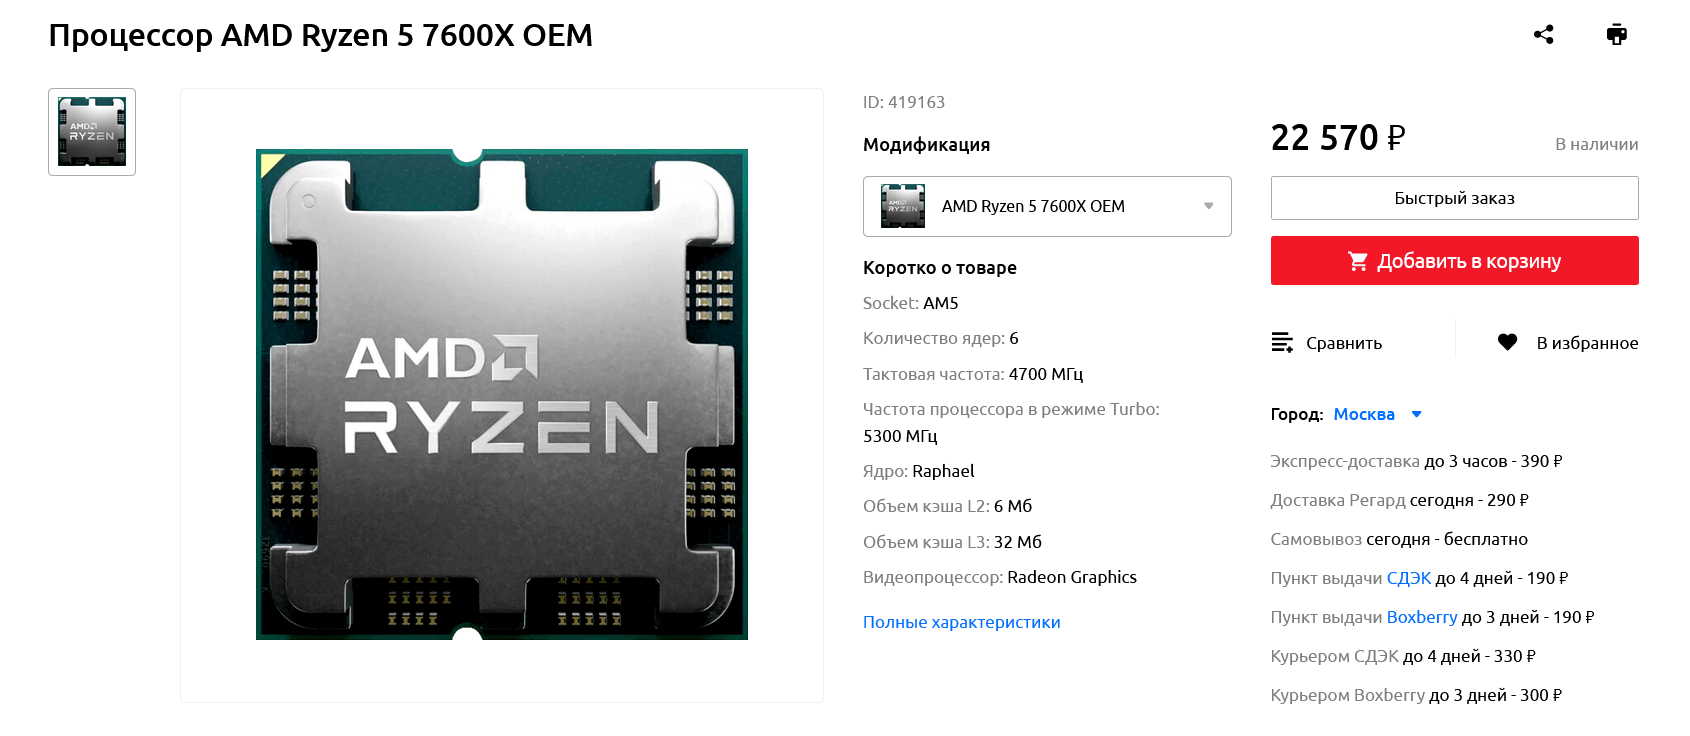
Task: Click the heart favorites icon
Action: [1507, 342]
